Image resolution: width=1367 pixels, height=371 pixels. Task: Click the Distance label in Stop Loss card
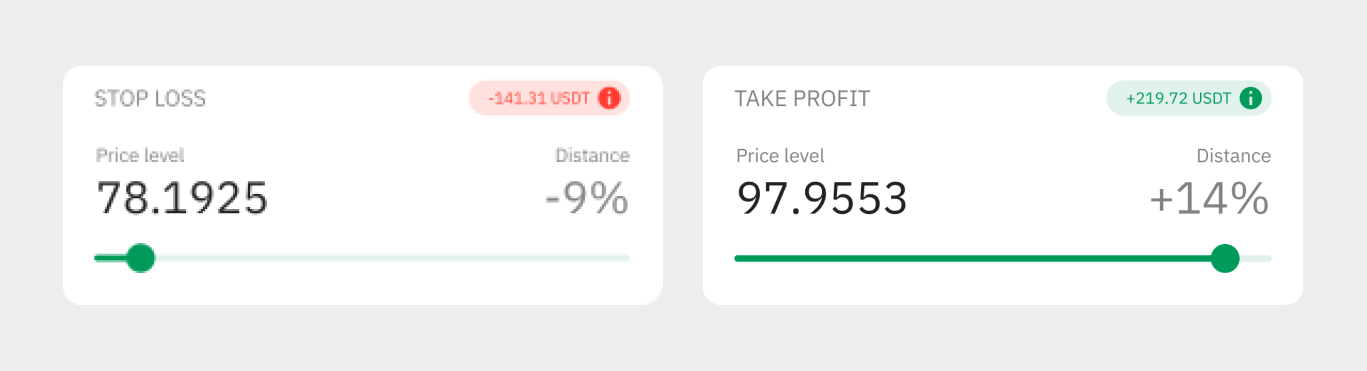592,155
